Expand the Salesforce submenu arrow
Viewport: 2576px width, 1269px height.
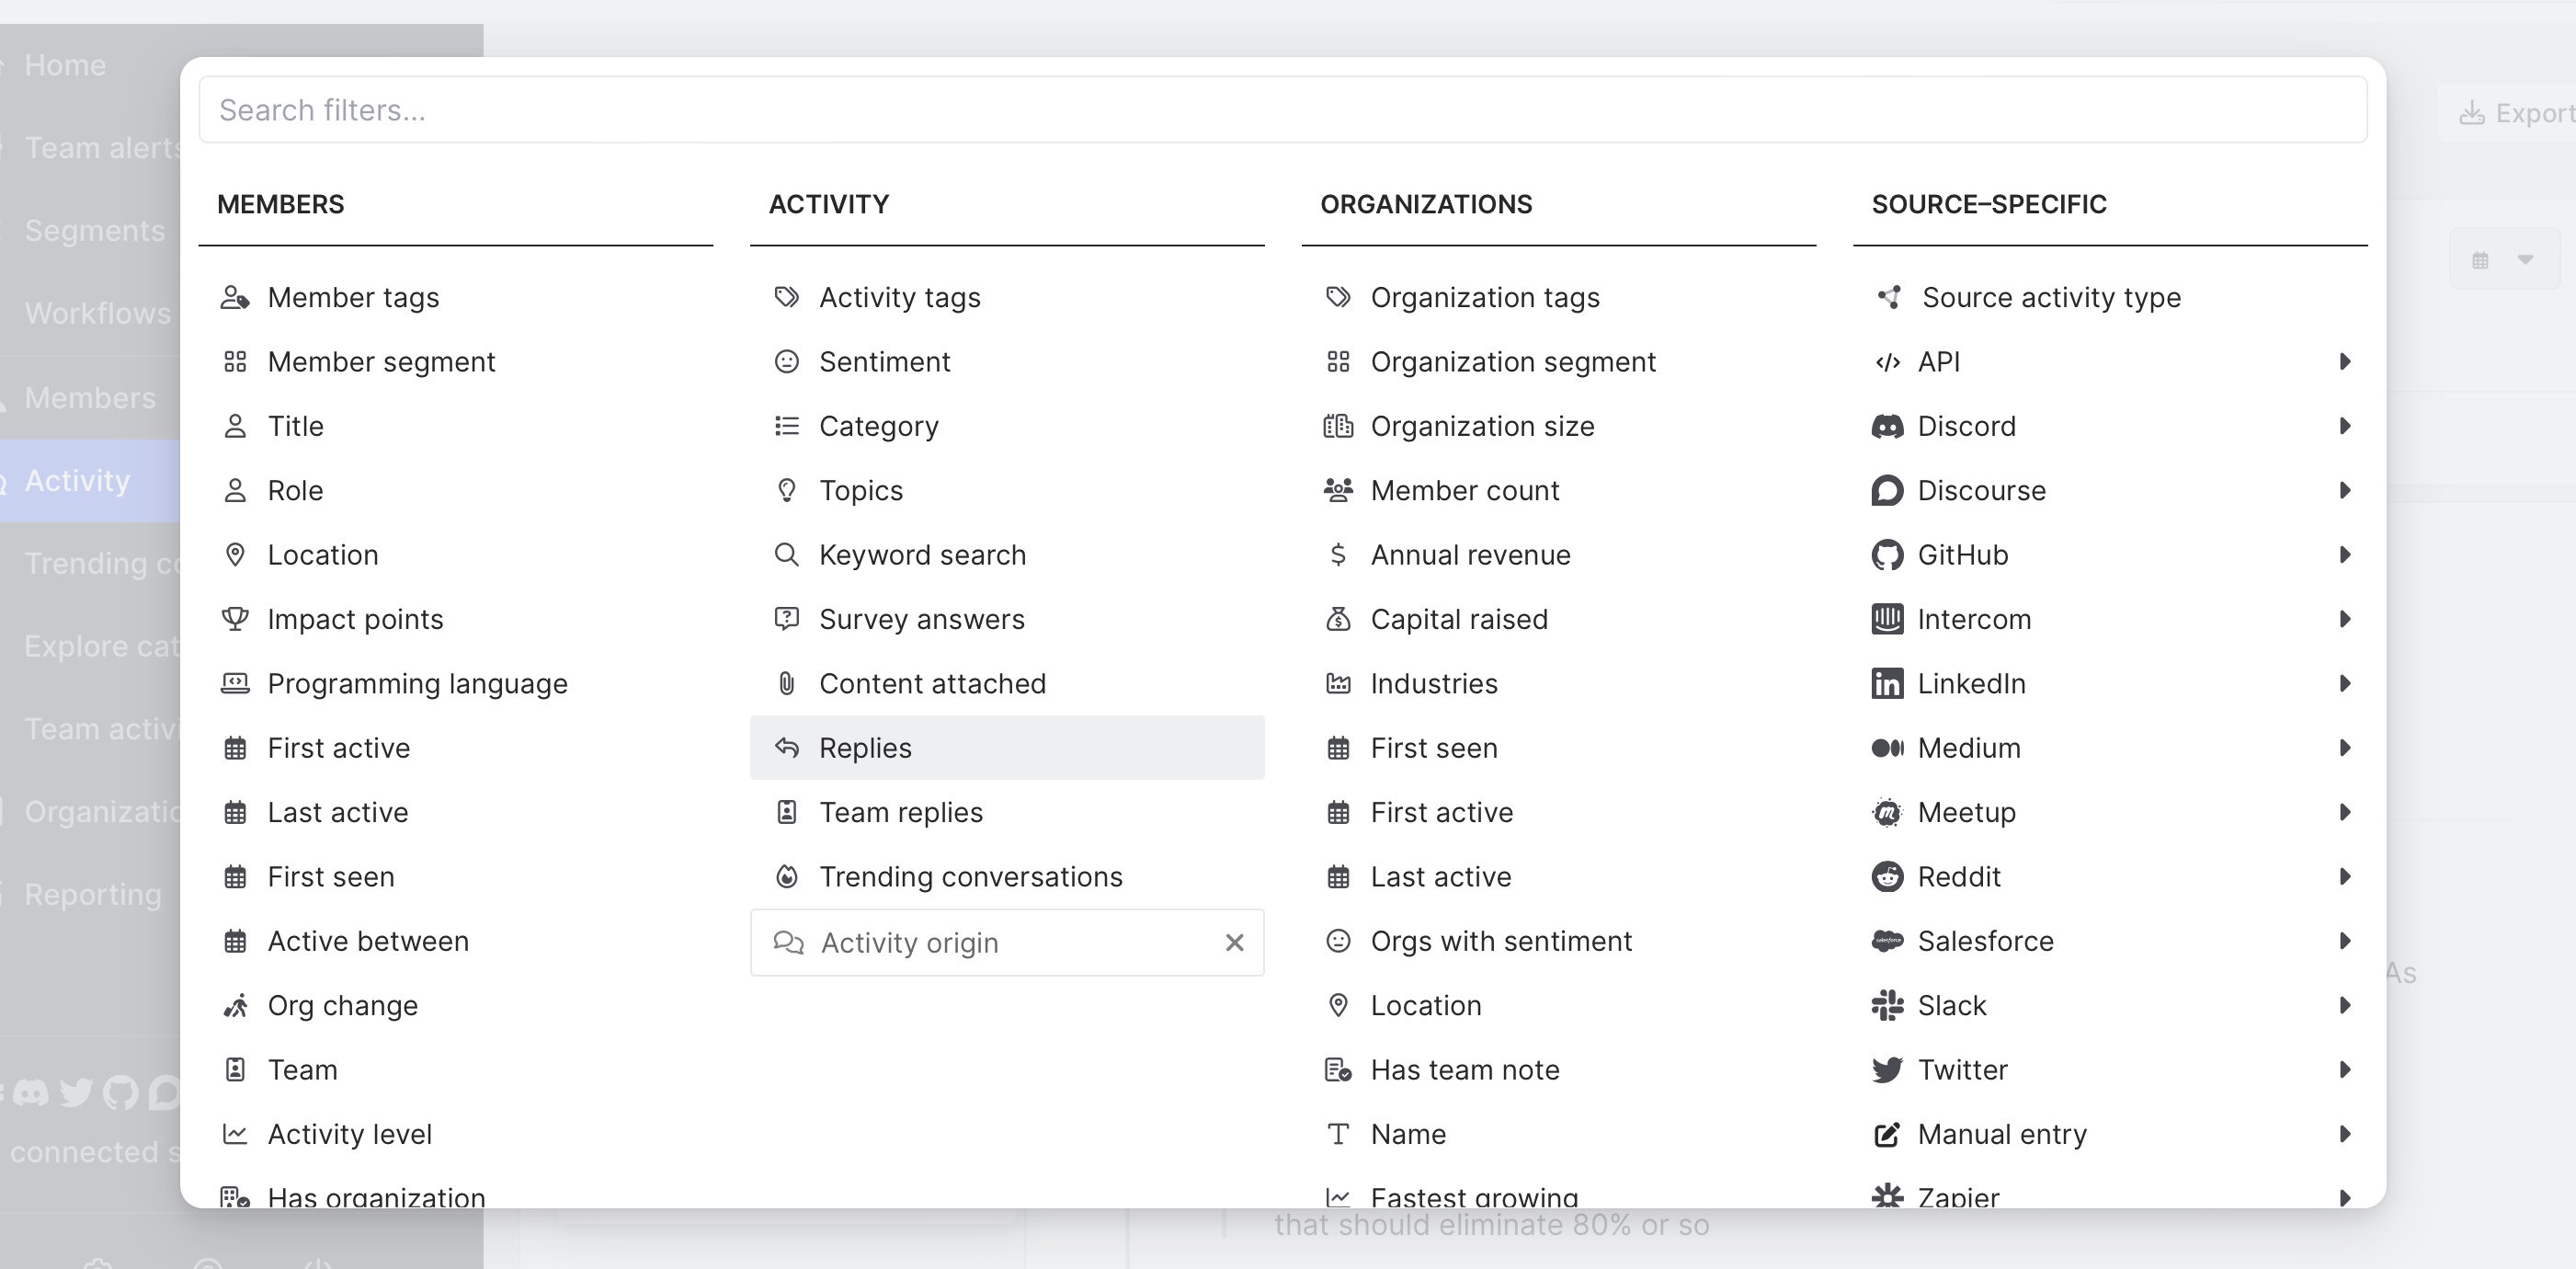click(2345, 941)
